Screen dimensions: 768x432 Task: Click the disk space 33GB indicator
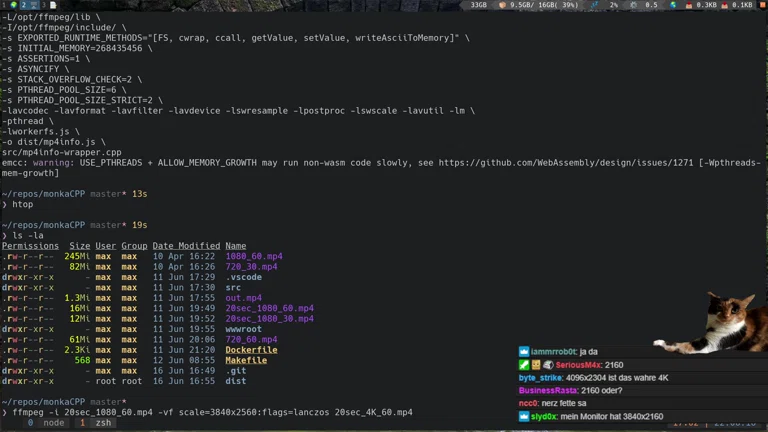click(x=479, y=5)
